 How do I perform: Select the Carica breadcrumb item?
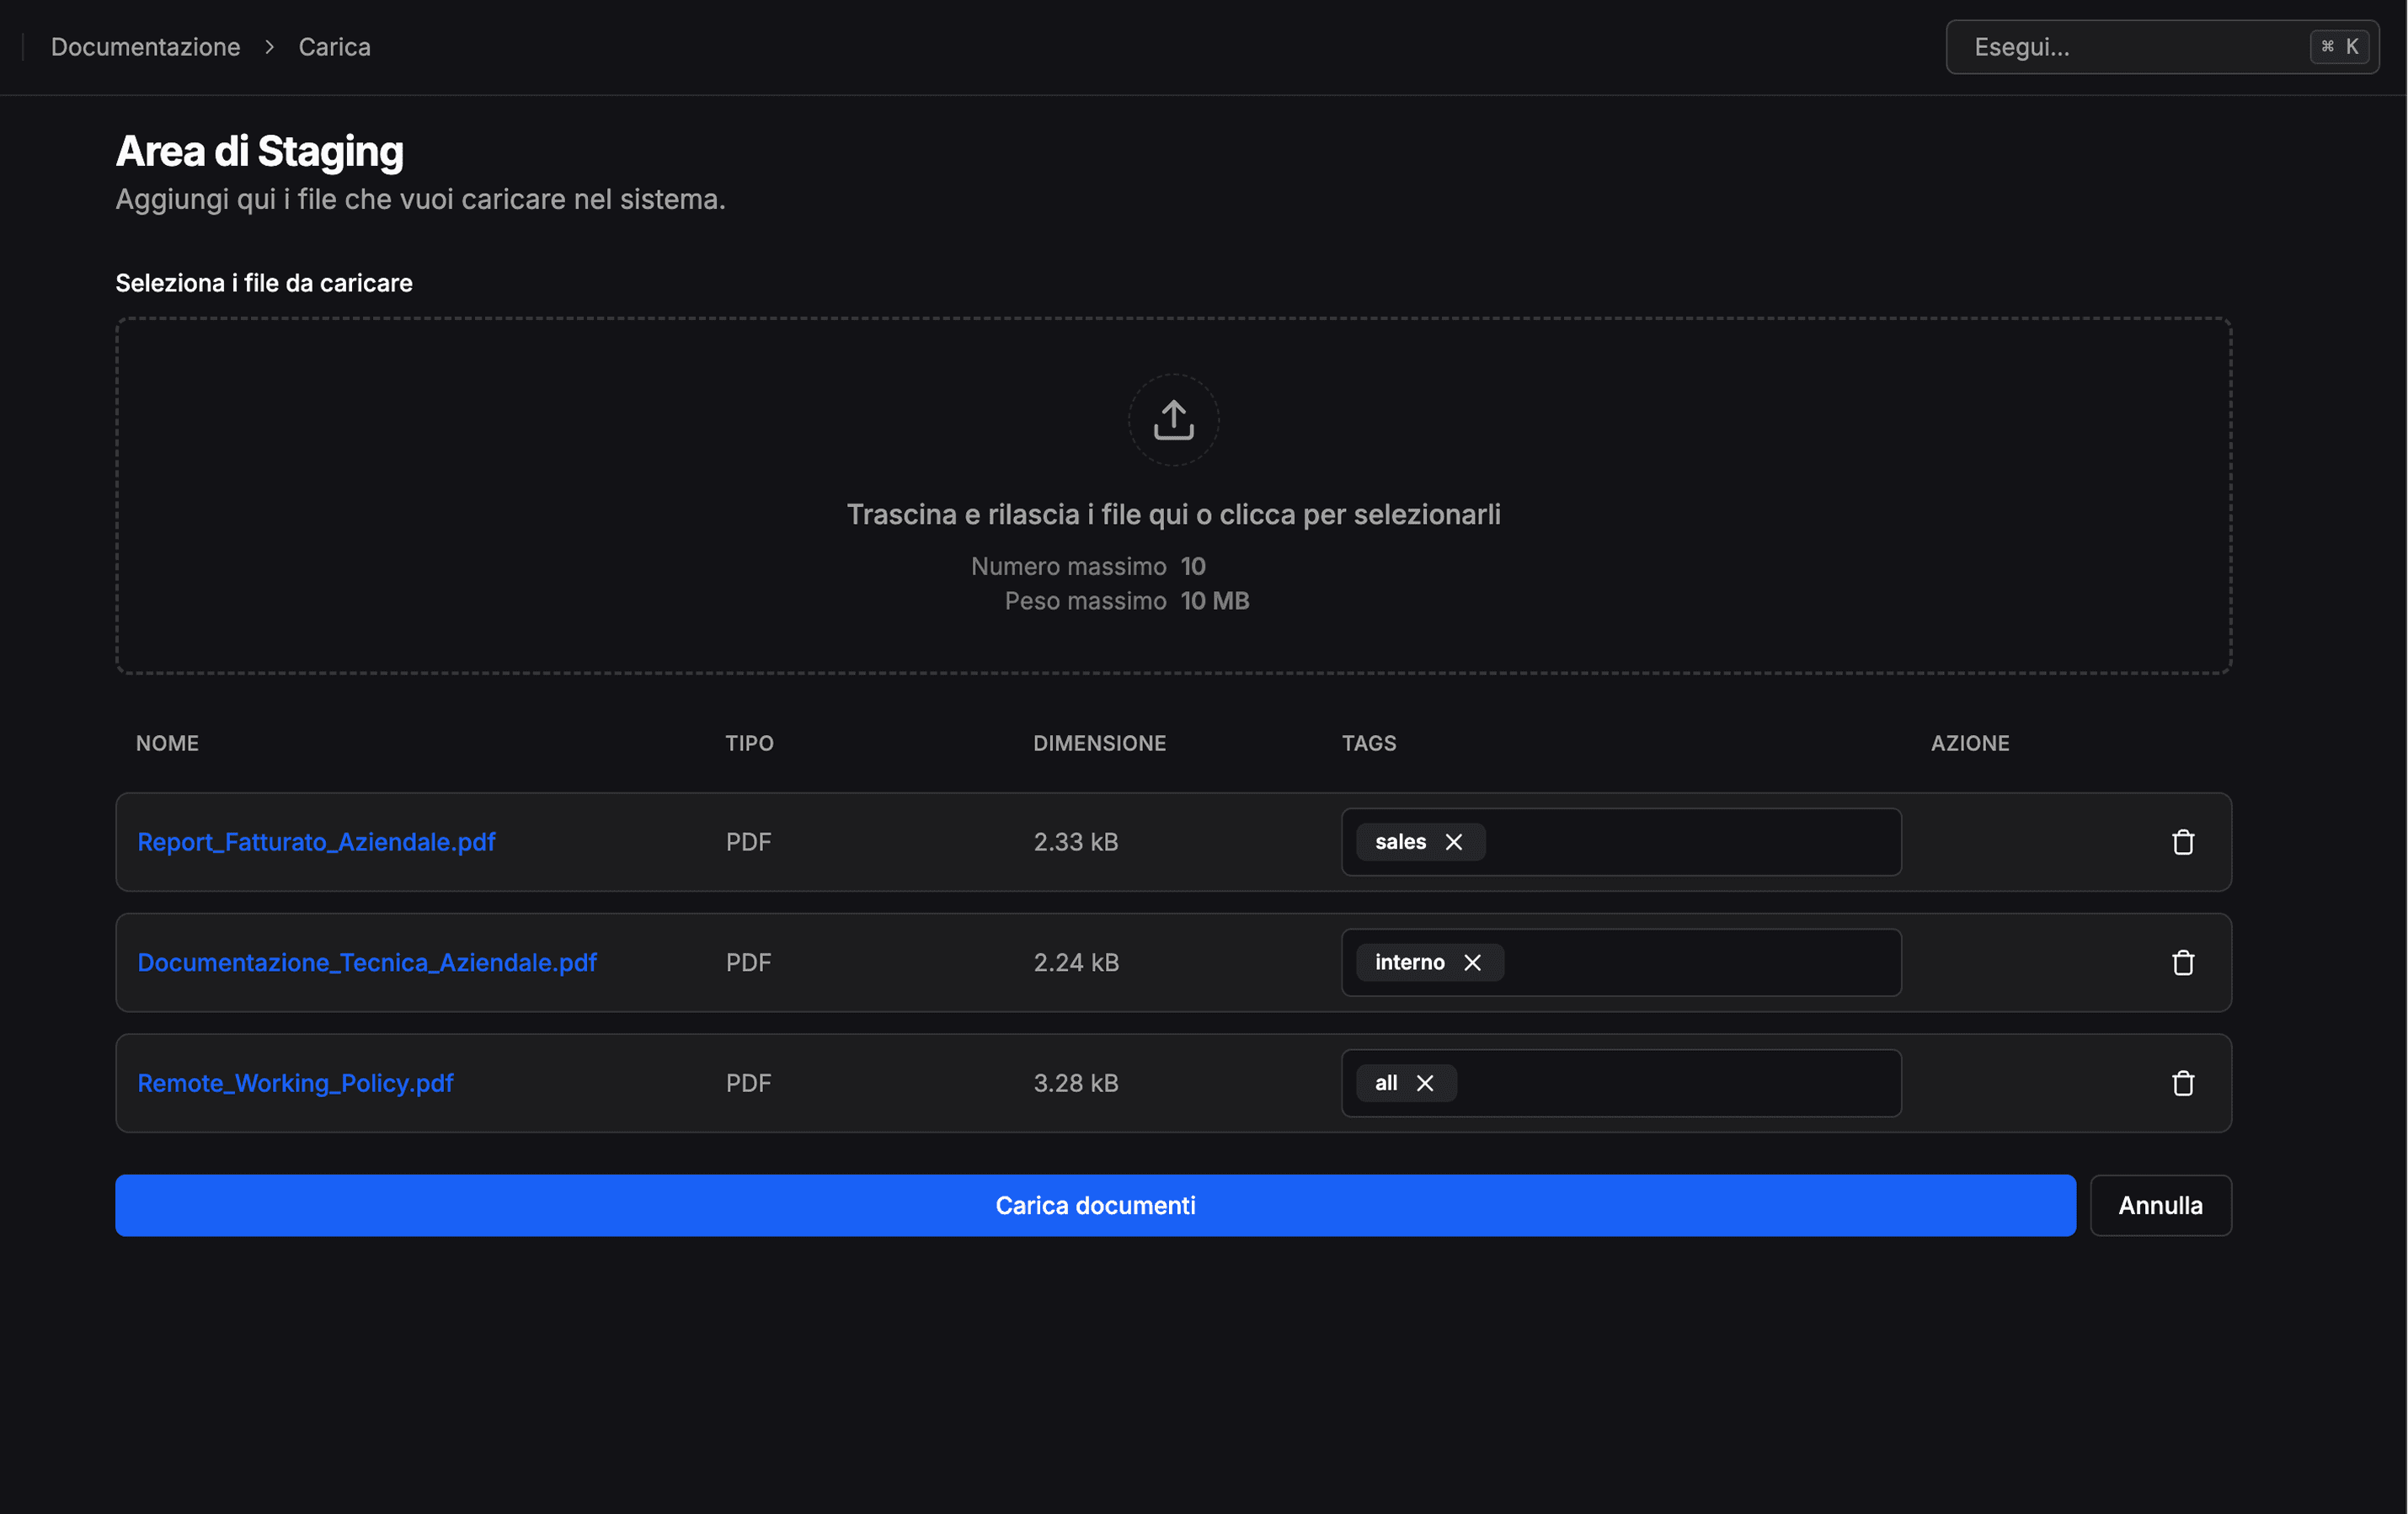click(x=334, y=46)
